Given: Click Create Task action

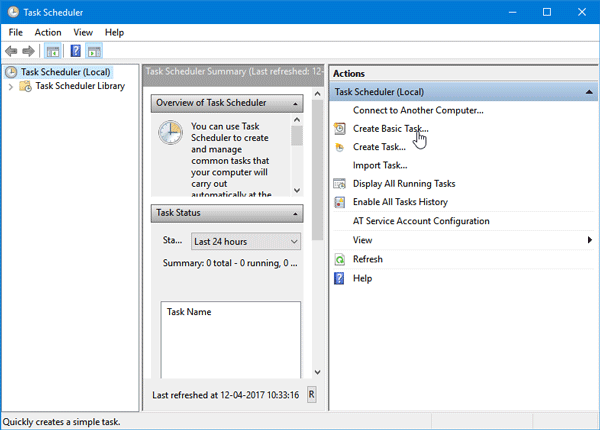Looking at the screenshot, I should point(379,147).
